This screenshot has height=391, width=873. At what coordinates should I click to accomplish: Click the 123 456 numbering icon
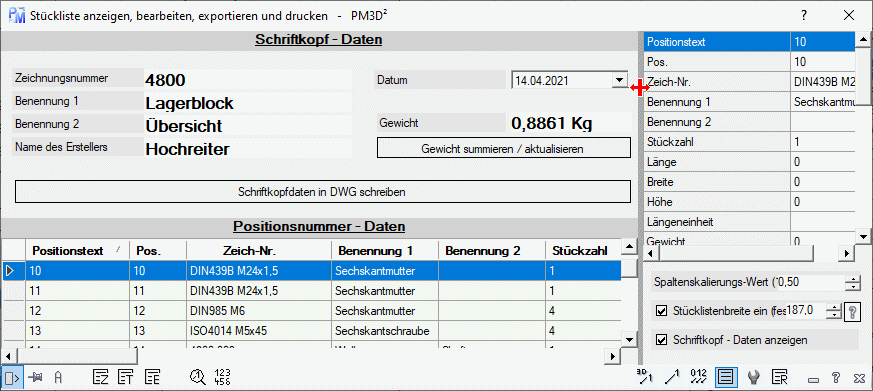222,377
